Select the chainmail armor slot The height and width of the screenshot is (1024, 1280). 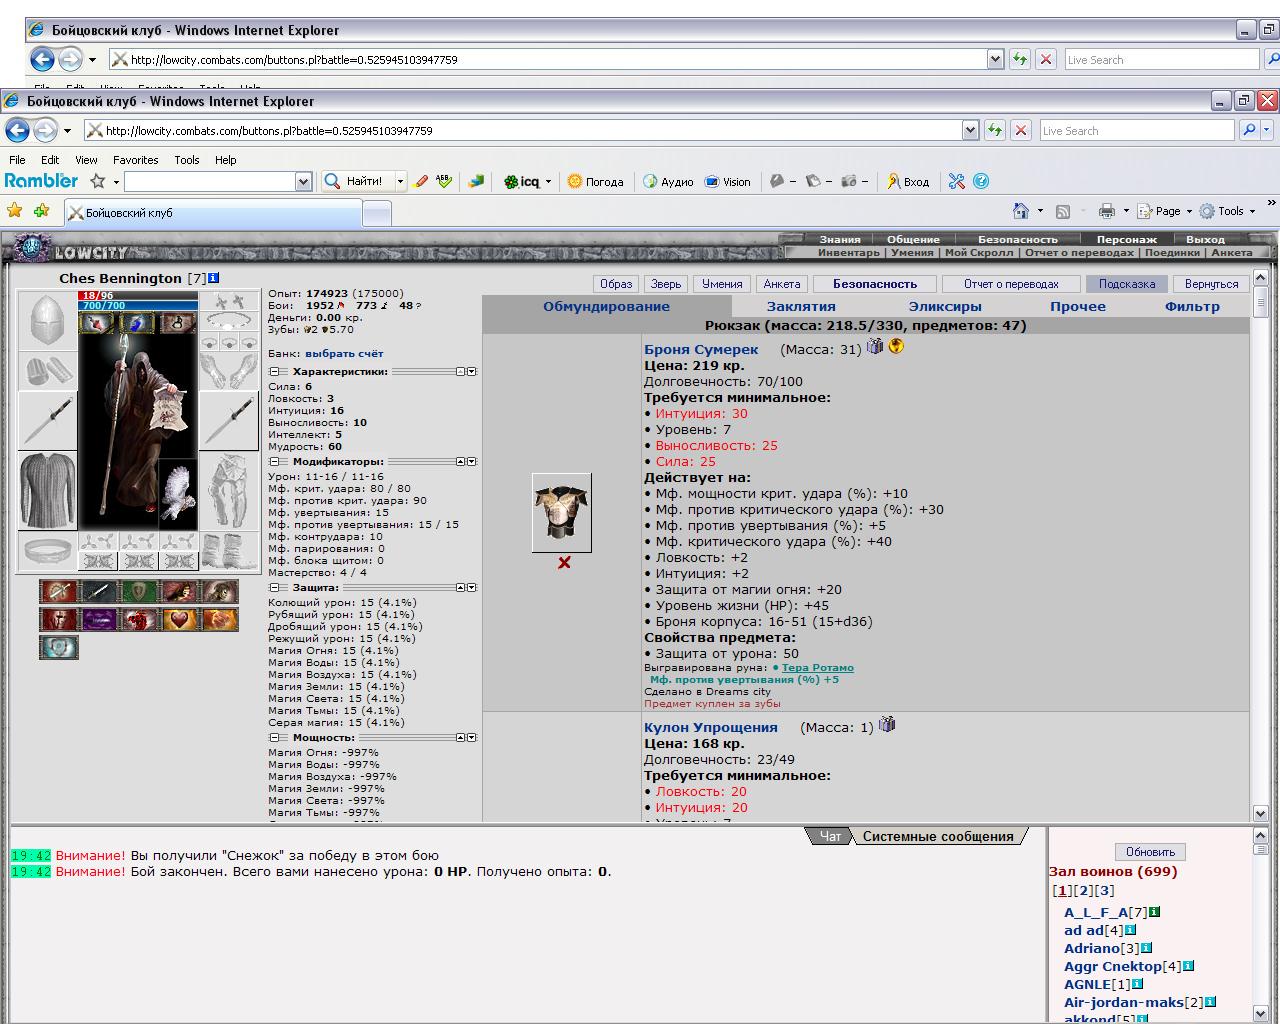click(x=47, y=490)
